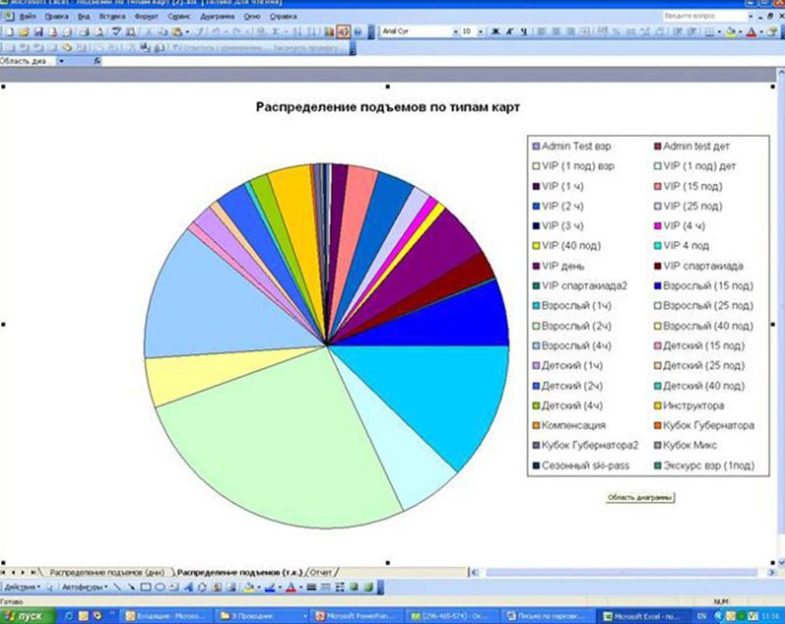Click the fill color bucket in formatting toolbar

(x=730, y=32)
